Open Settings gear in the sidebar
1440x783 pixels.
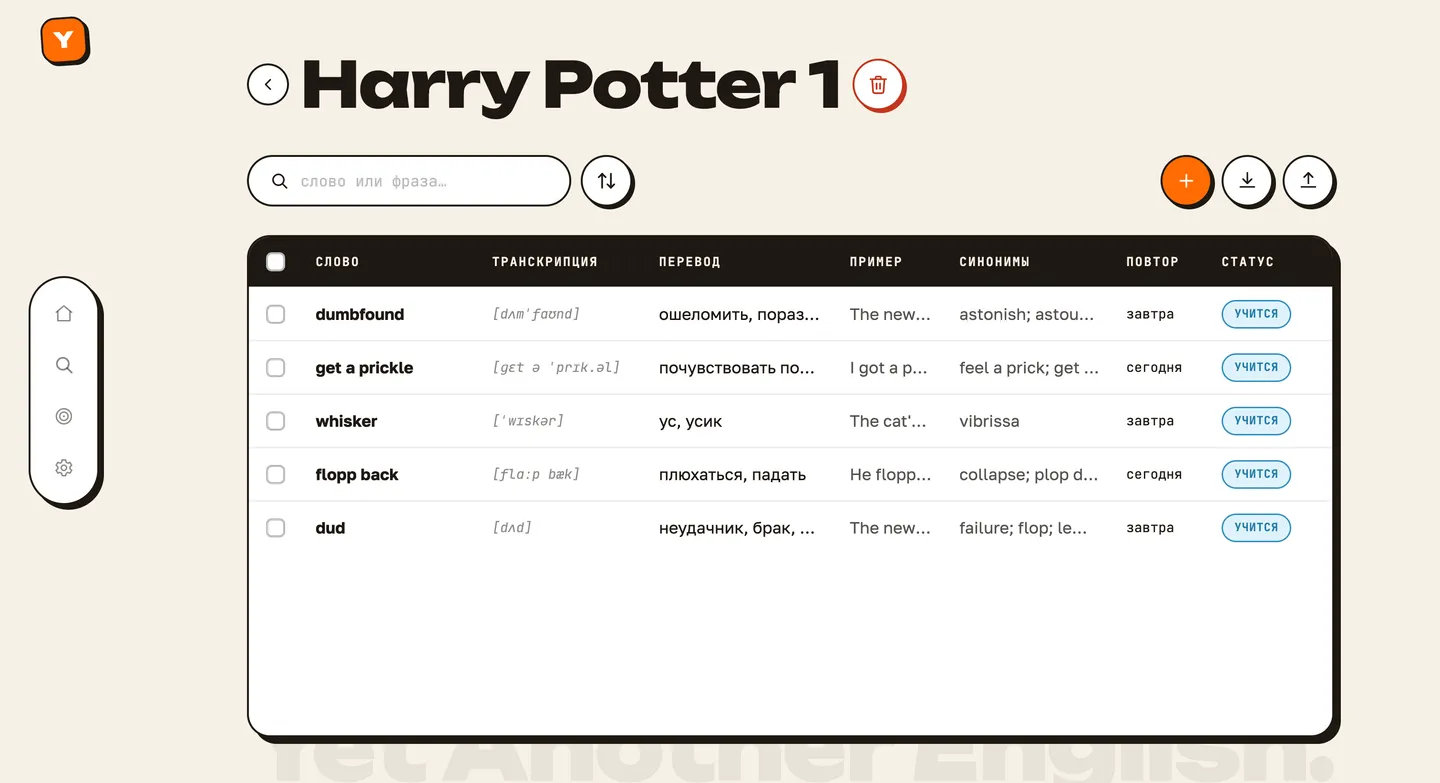click(64, 467)
